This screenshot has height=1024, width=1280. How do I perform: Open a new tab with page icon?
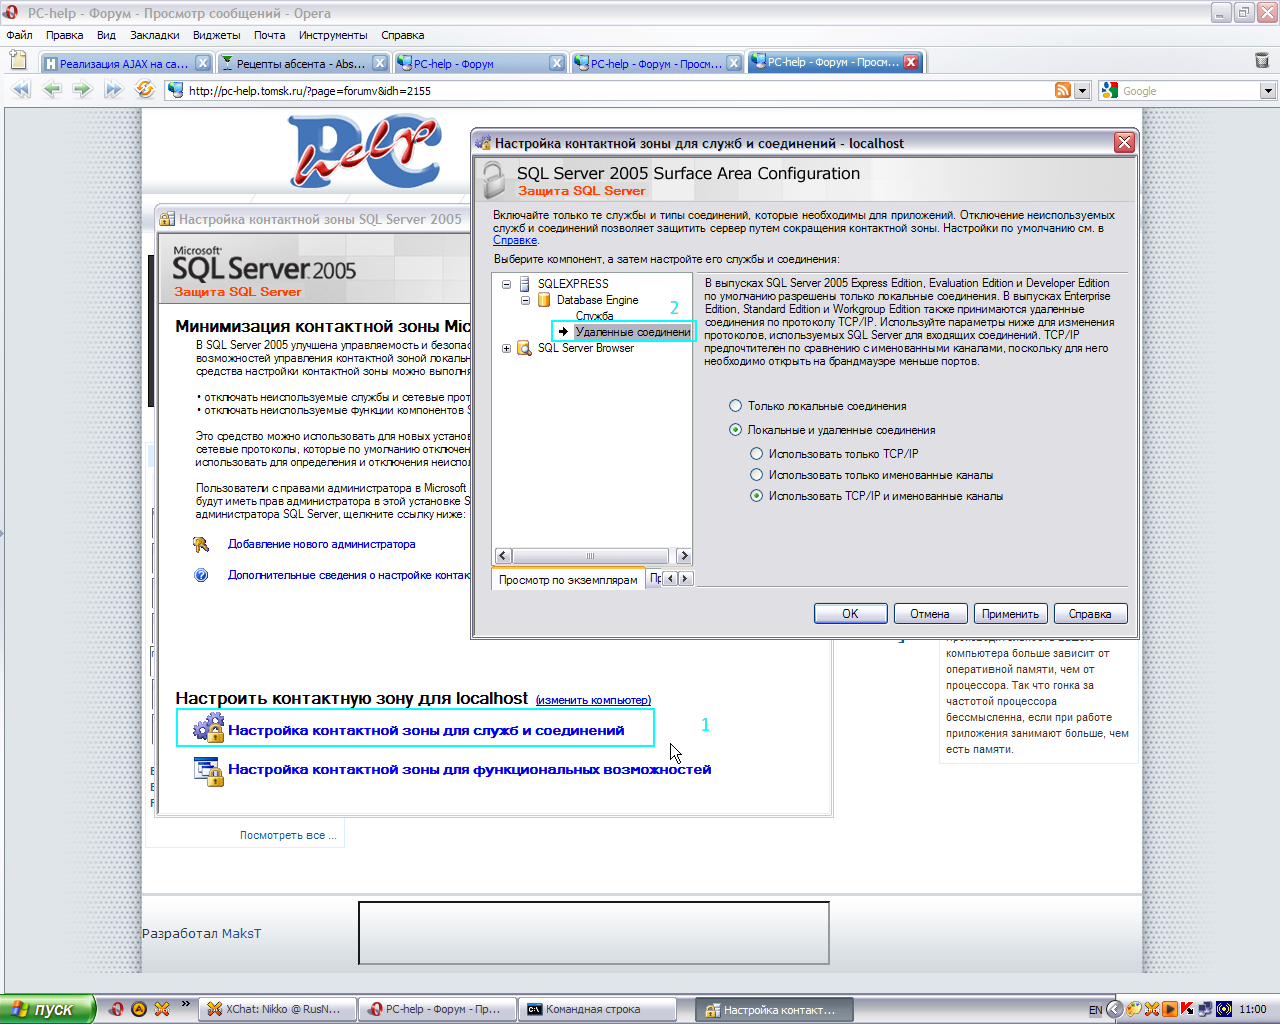point(18,60)
